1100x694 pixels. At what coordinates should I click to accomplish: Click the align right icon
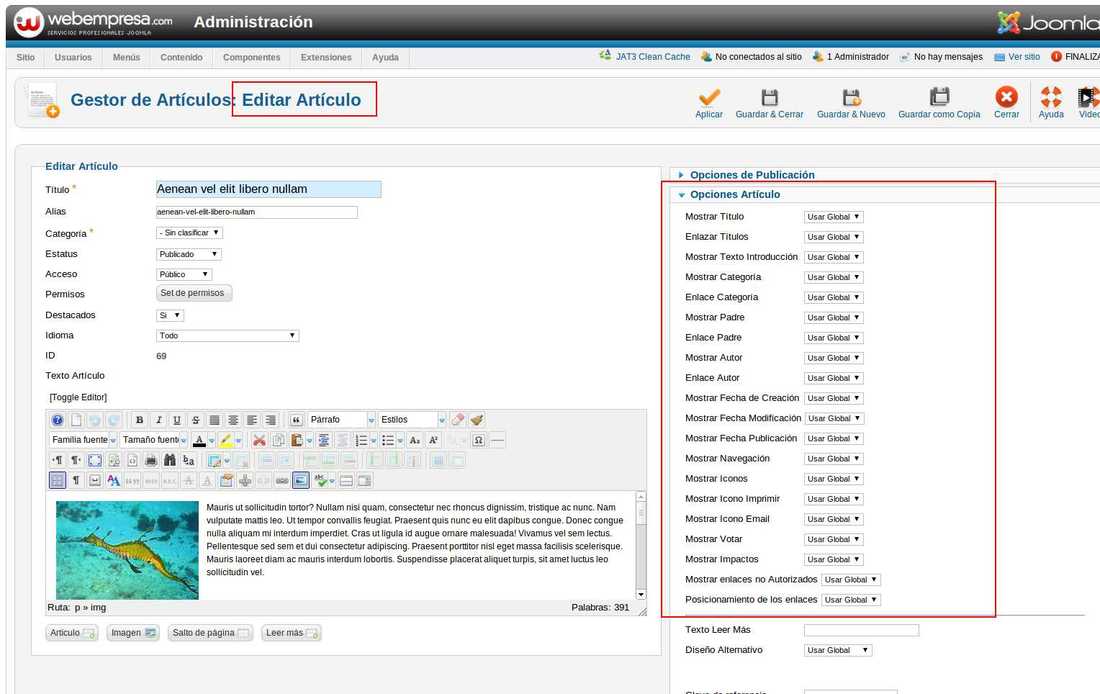tap(271, 420)
